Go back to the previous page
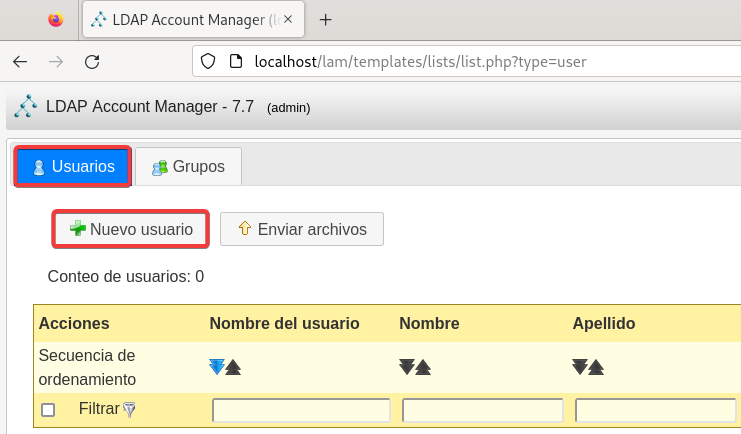741x434 pixels. click(20, 61)
